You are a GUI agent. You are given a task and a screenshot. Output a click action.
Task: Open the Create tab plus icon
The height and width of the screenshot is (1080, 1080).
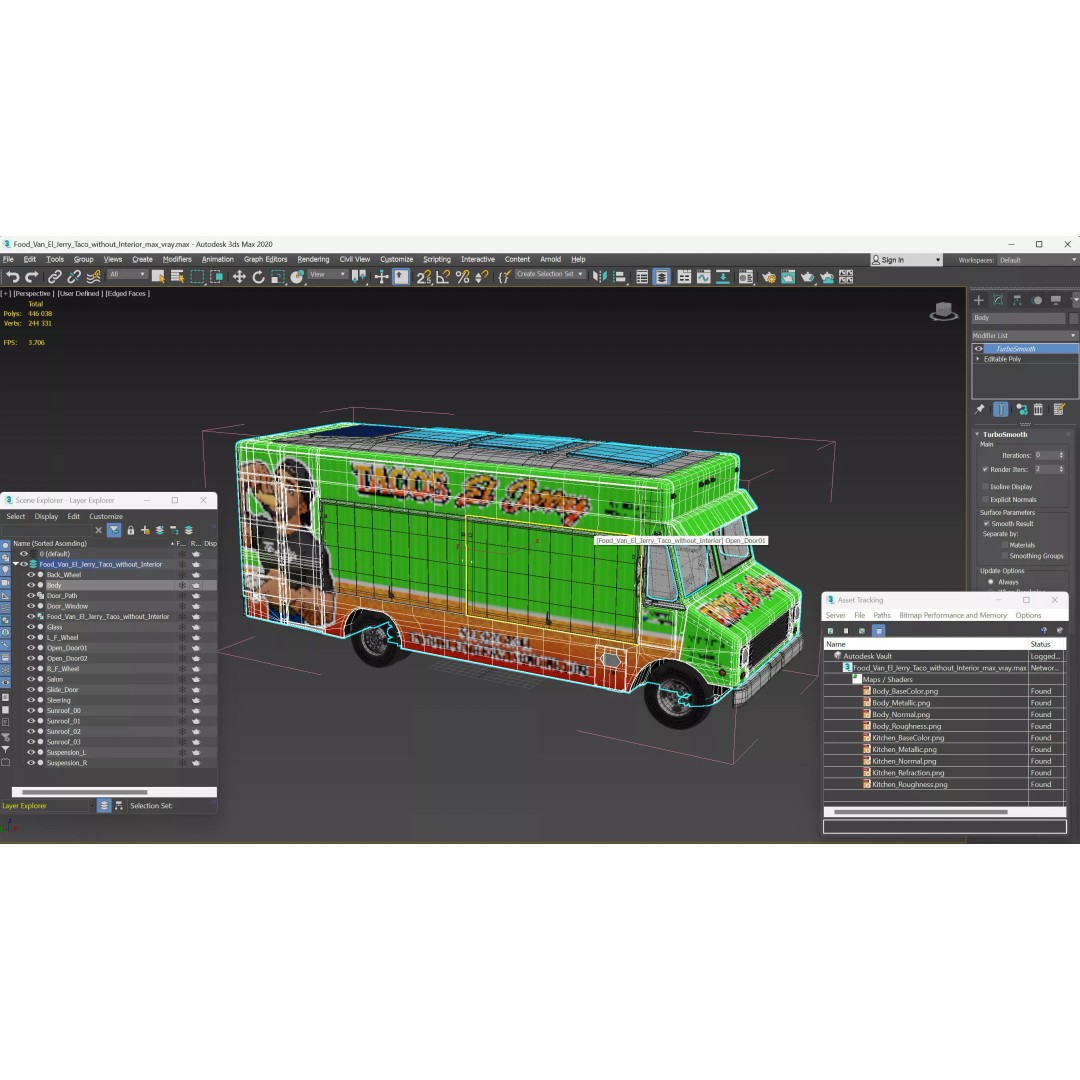tap(978, 300)
